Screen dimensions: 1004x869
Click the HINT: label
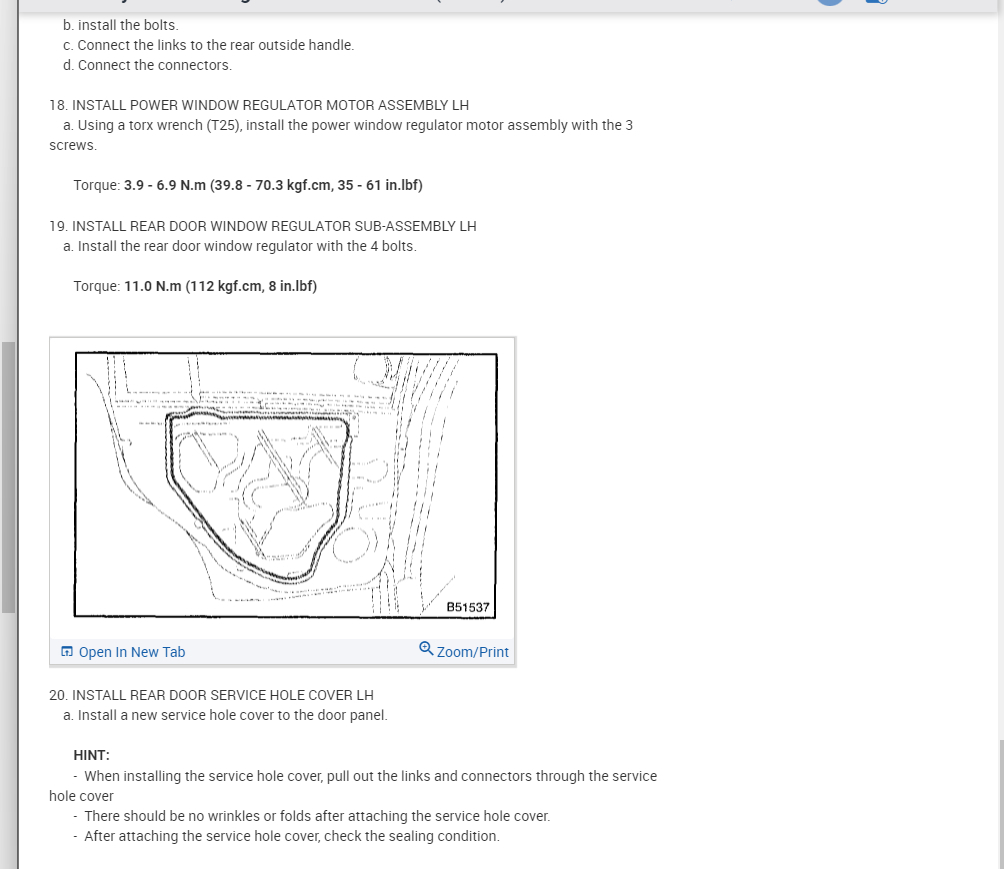click(x=92, y=756)
